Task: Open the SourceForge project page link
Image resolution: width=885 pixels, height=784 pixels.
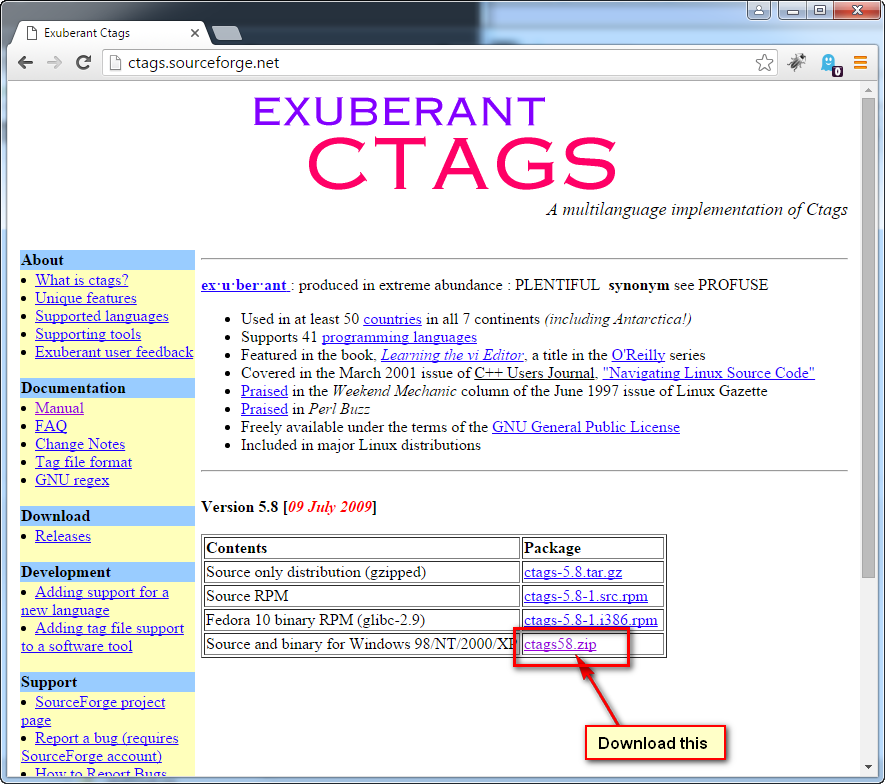Action: coord(100,702)
